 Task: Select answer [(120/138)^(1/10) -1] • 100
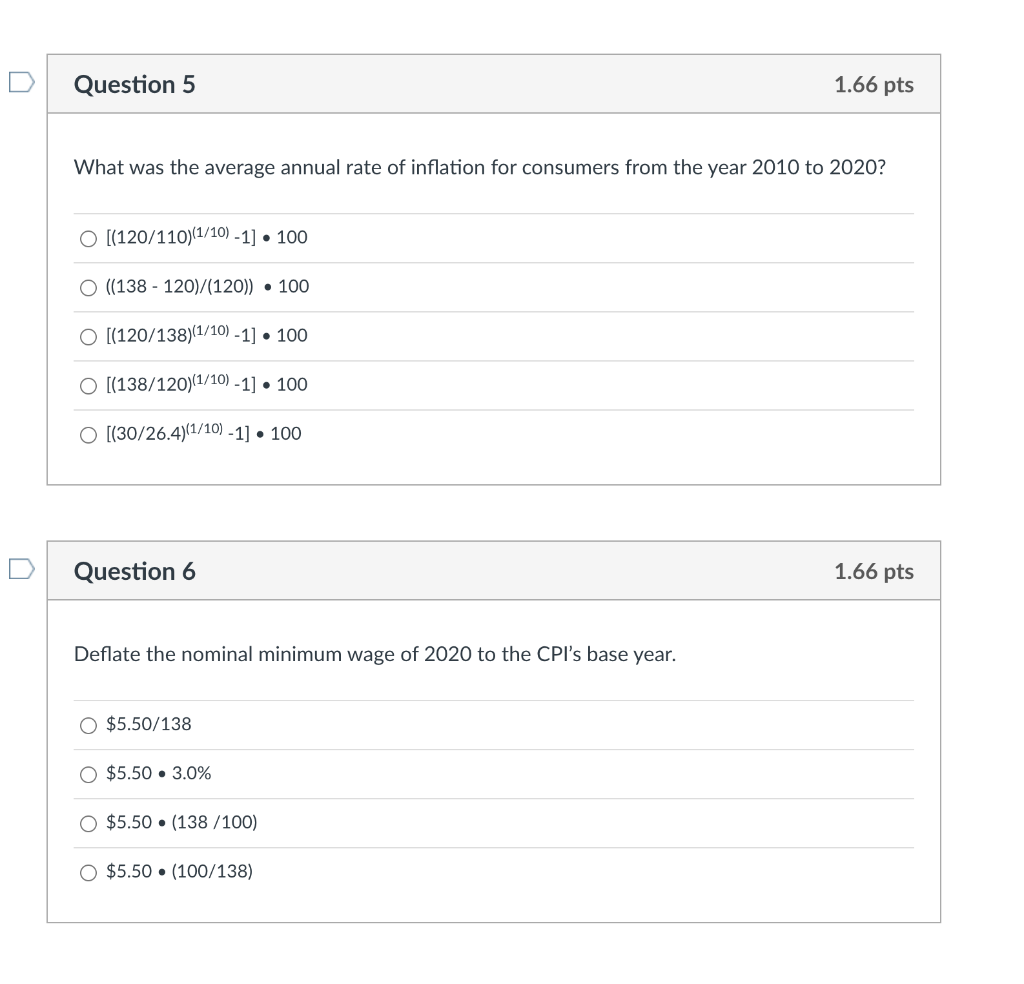tap(88, 336)
